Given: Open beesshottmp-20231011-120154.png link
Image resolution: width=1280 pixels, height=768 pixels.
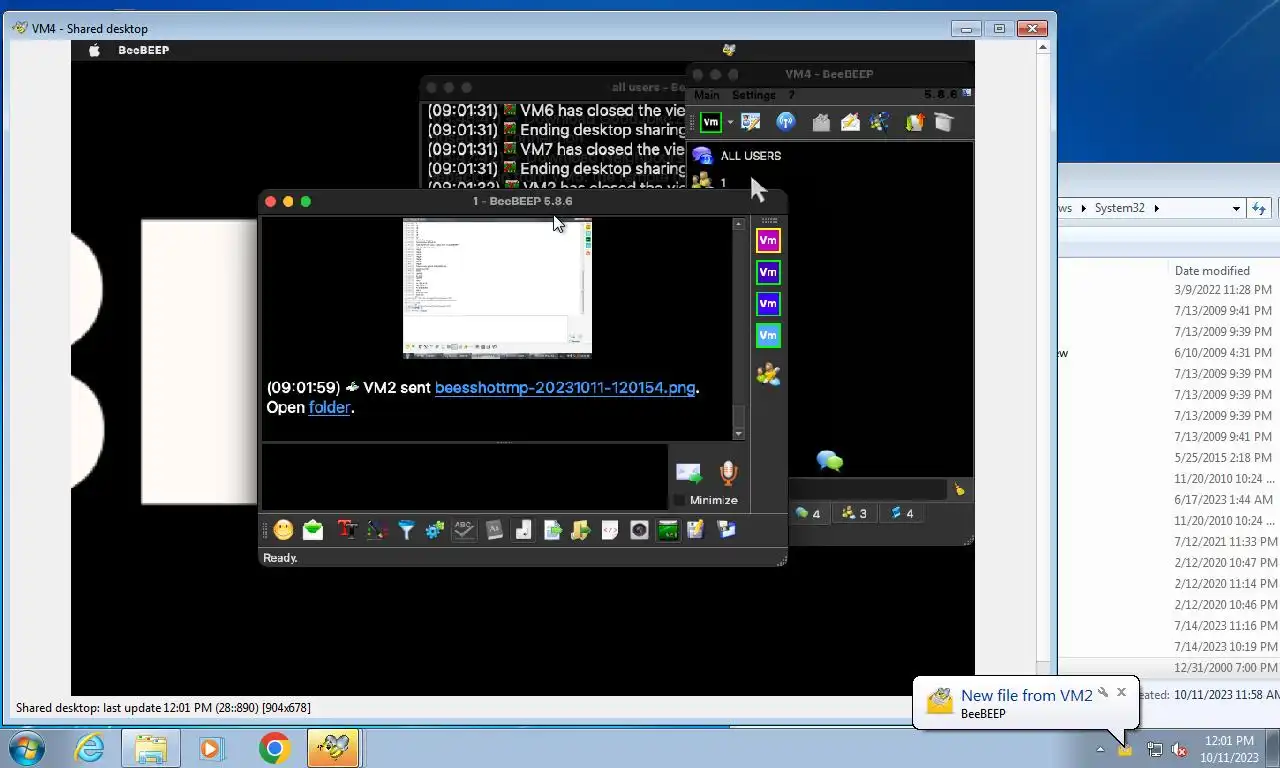Looking at the screenshot, I should pyautogui.click(x=565, y=388).
